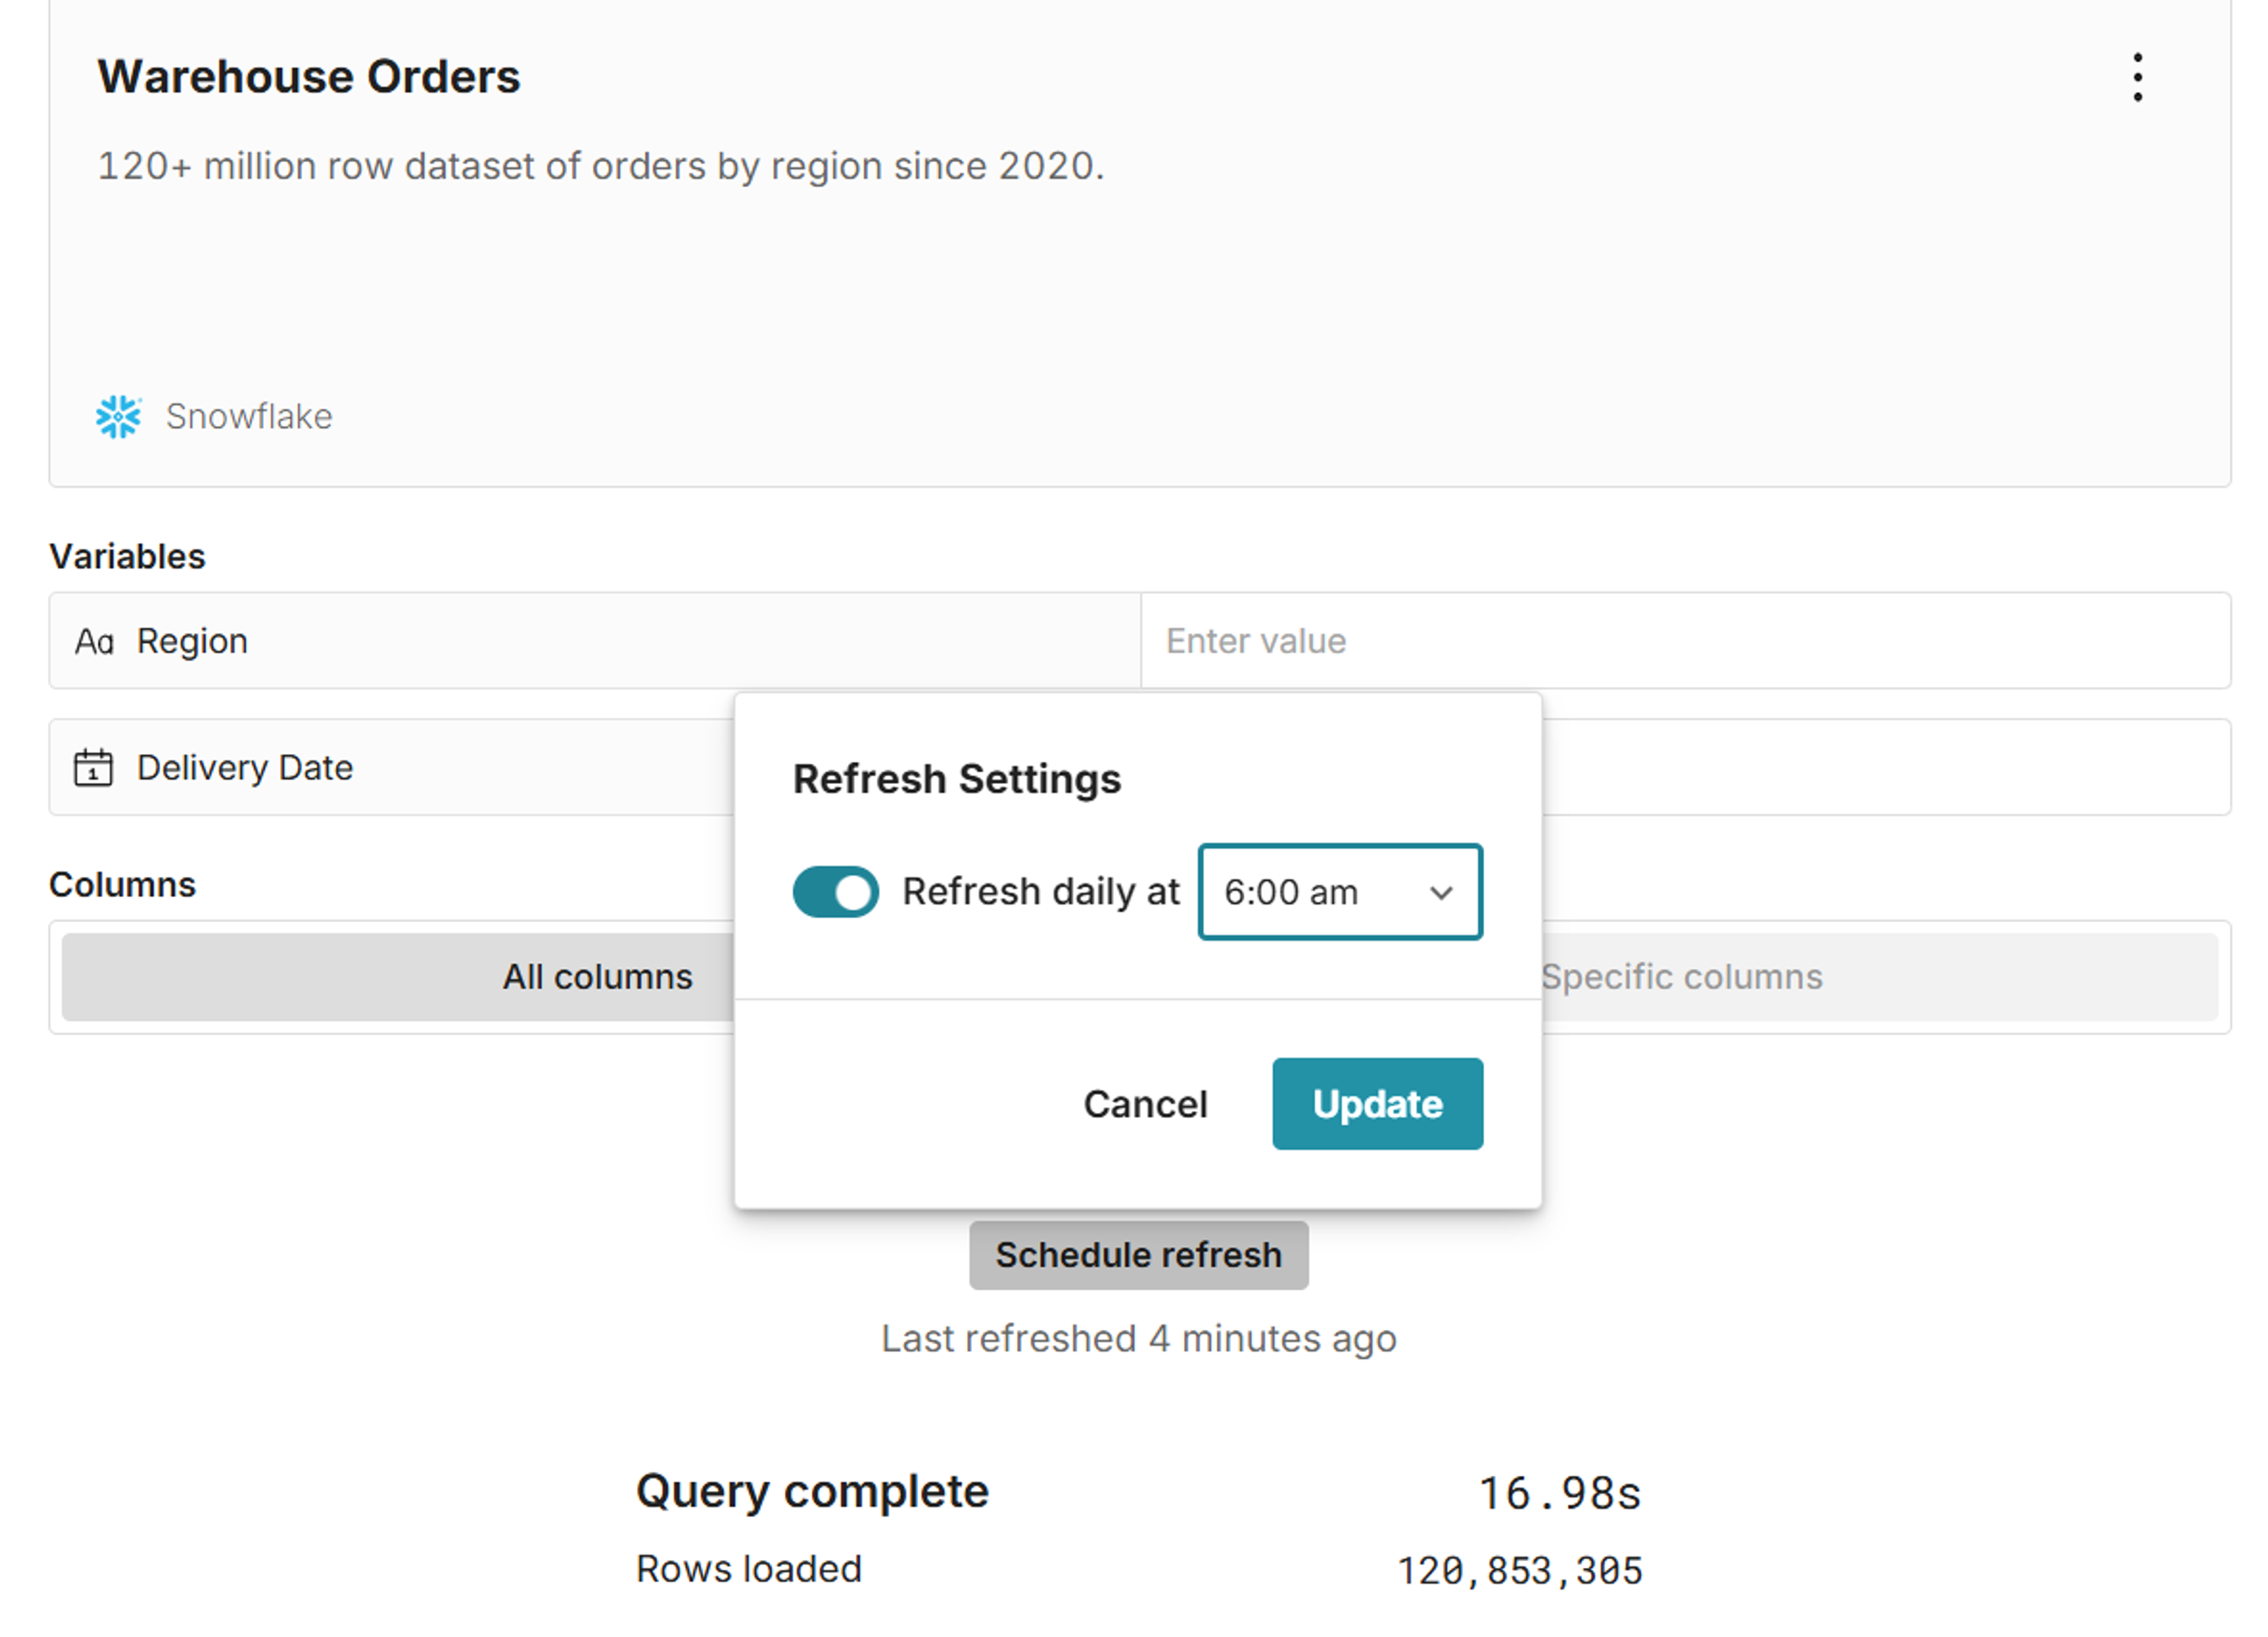Click the Rows loaded count 120,853,305
The width and height of the screenshot is (2268, 1637).
click(1518, 1570)
